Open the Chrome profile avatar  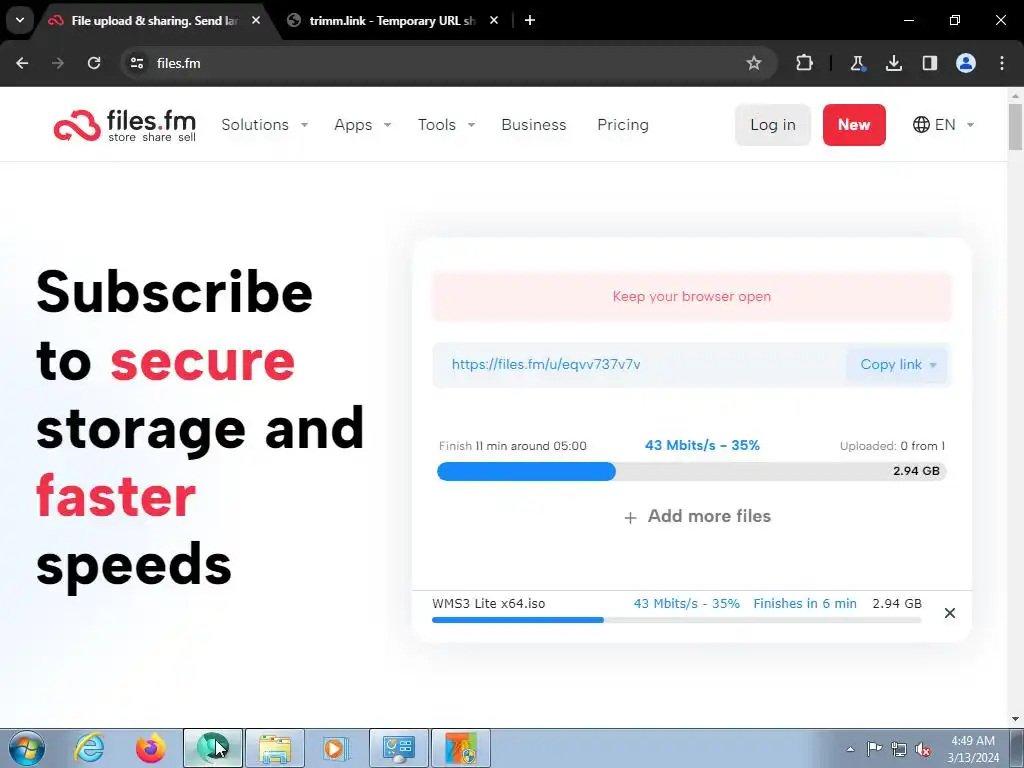(x=966, y=63)
